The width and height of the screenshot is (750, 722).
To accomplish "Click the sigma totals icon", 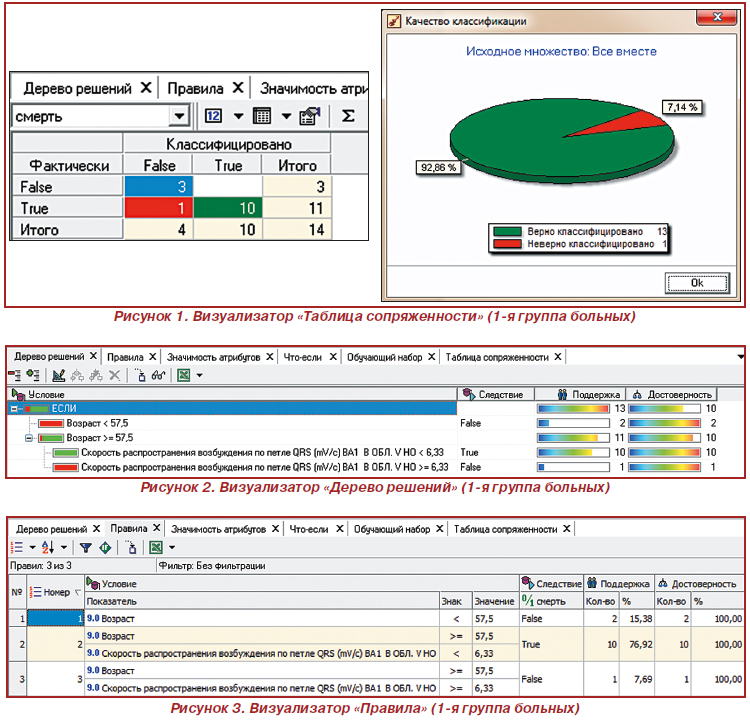I will pos(348,116).
